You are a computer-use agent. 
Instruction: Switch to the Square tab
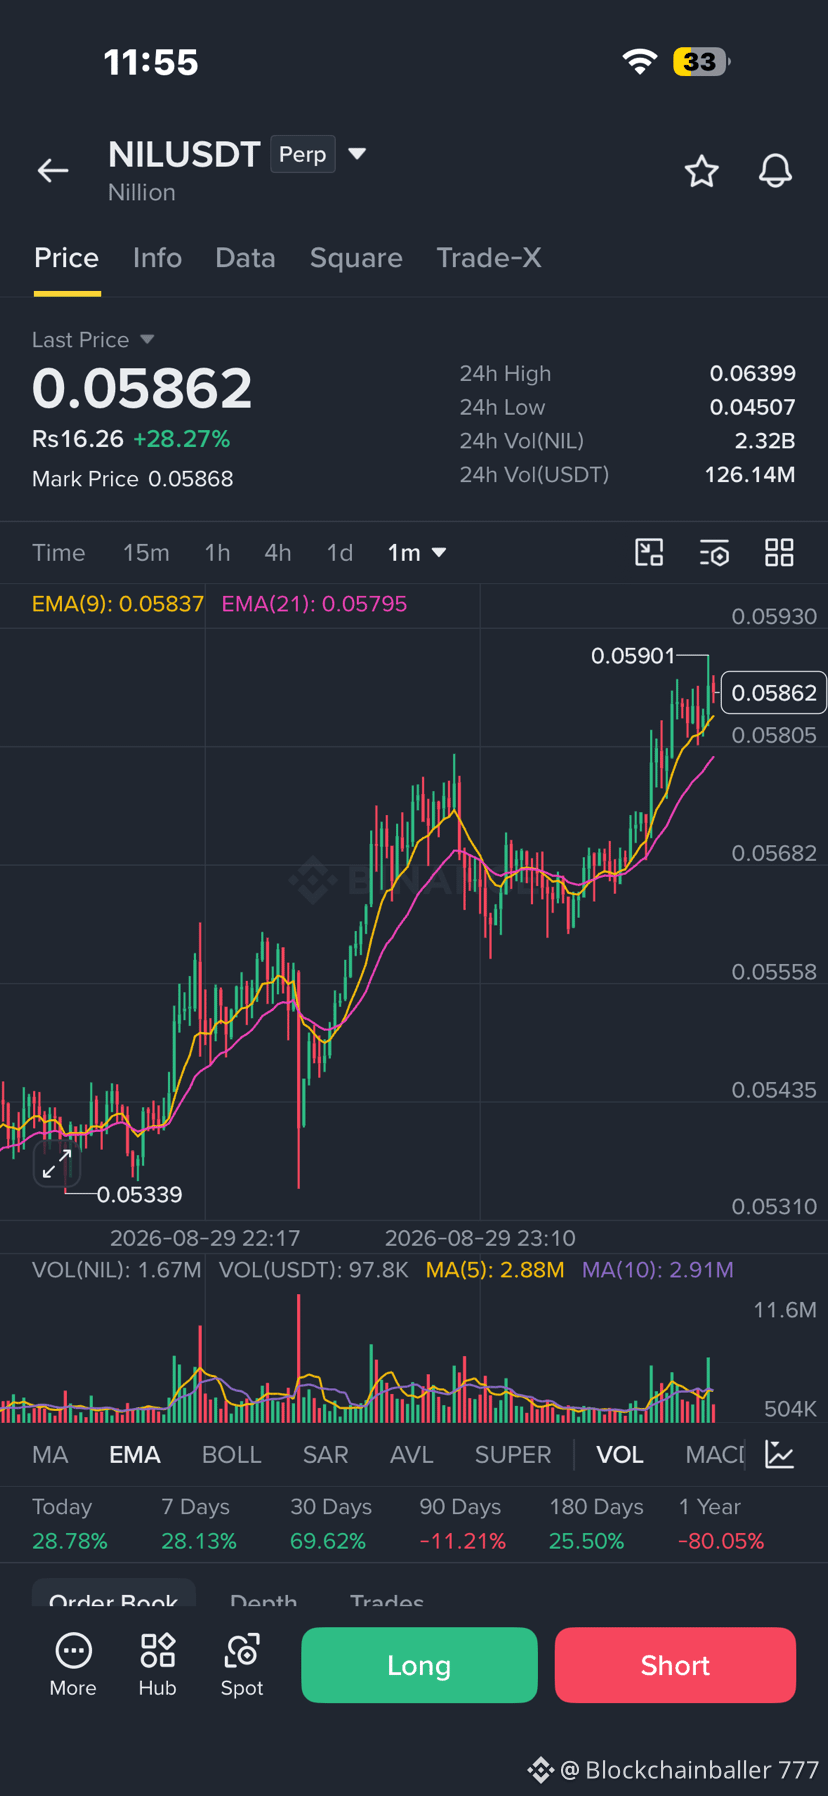tap(356, 258)
